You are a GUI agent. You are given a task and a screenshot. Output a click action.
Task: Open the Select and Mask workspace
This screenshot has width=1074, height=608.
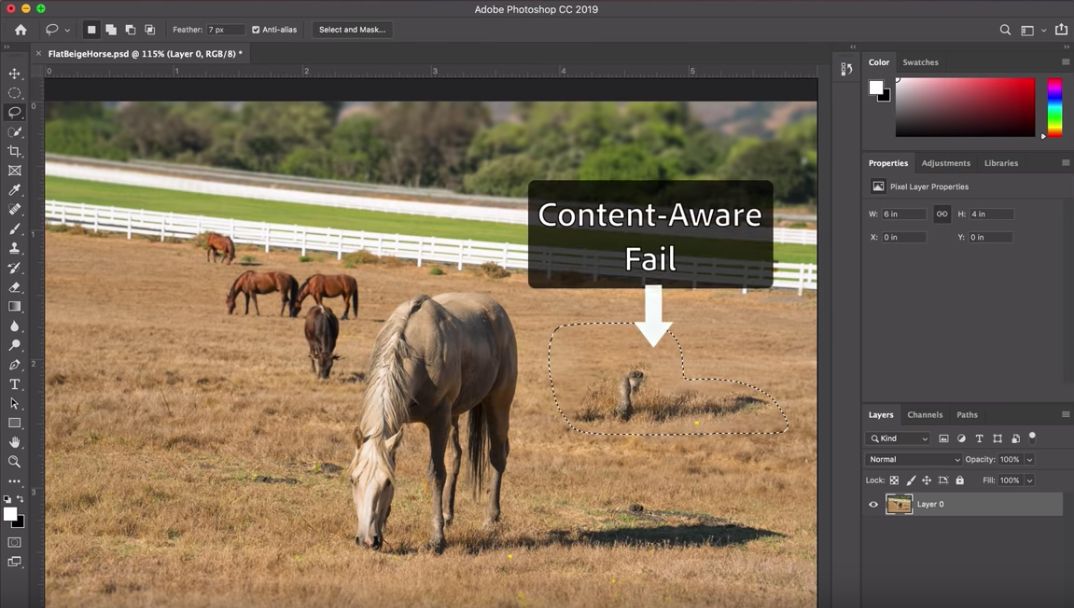pos(351,29)
